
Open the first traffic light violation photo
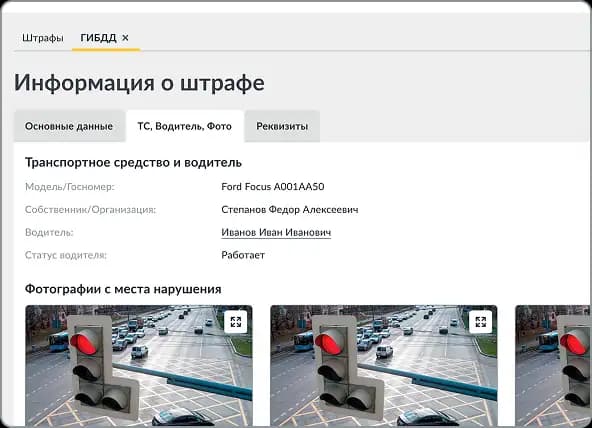click(139, 366)
